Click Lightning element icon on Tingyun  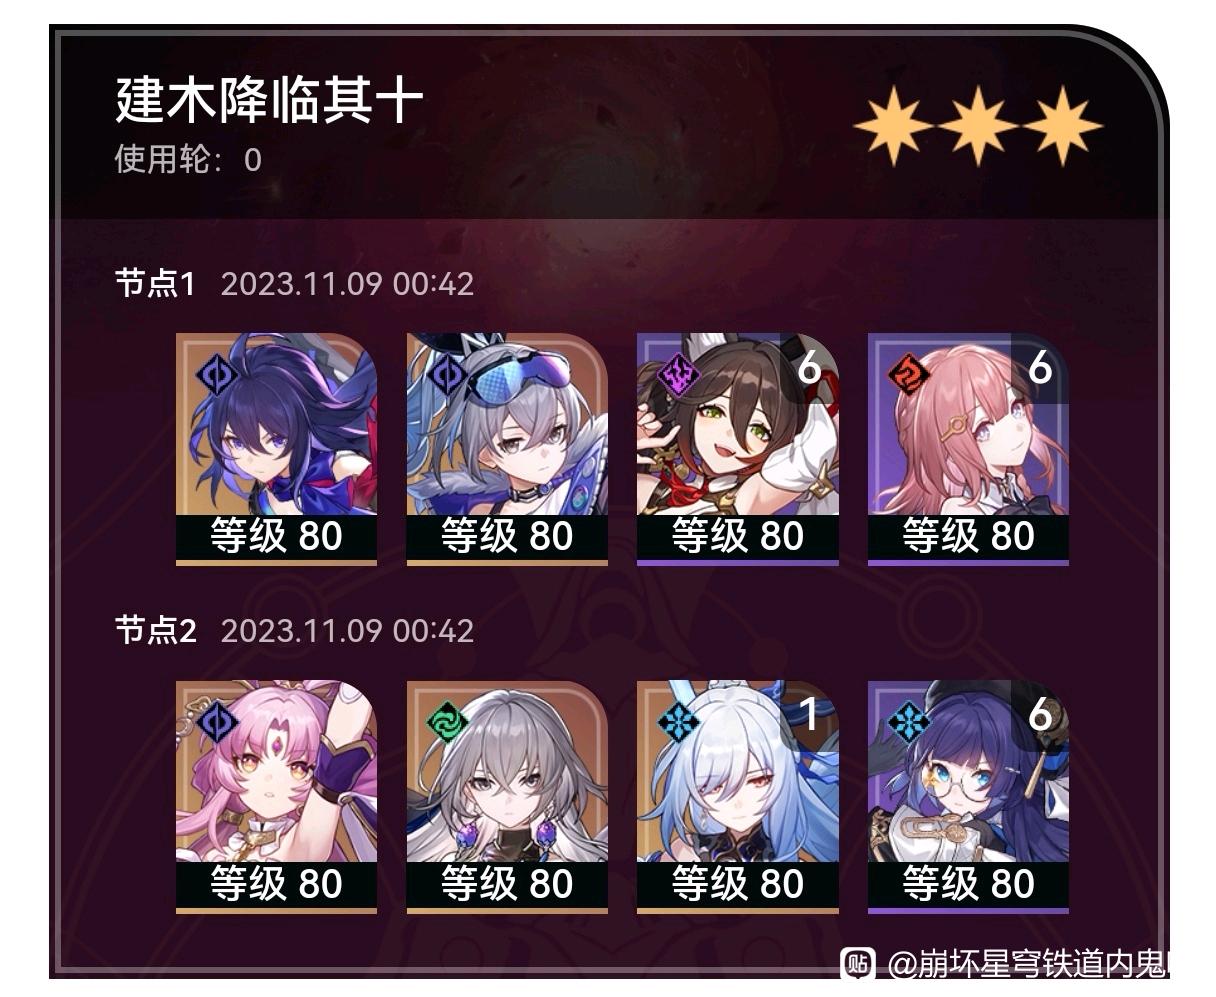tap(679, 376)
